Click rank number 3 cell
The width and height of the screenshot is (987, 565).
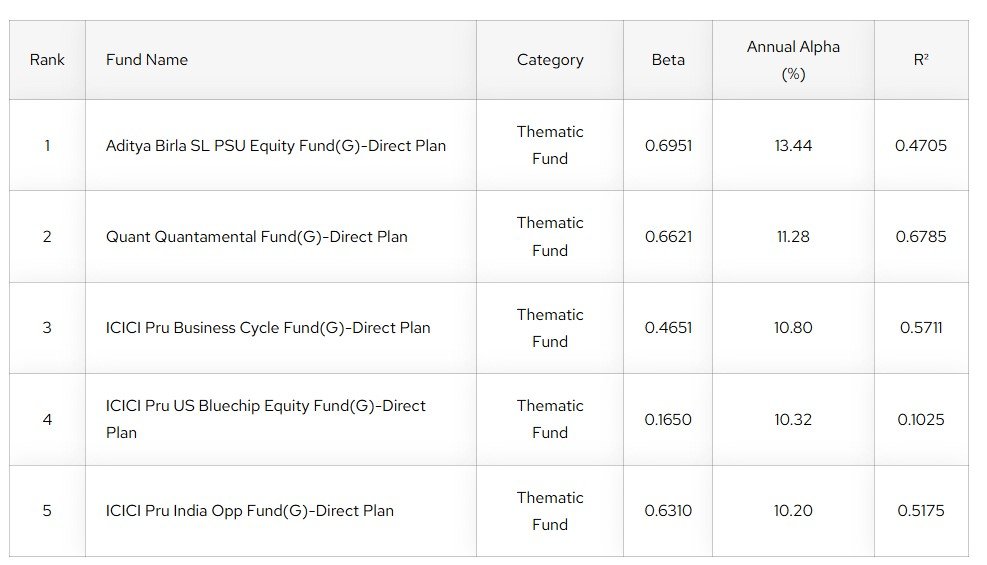click(47, 328)
